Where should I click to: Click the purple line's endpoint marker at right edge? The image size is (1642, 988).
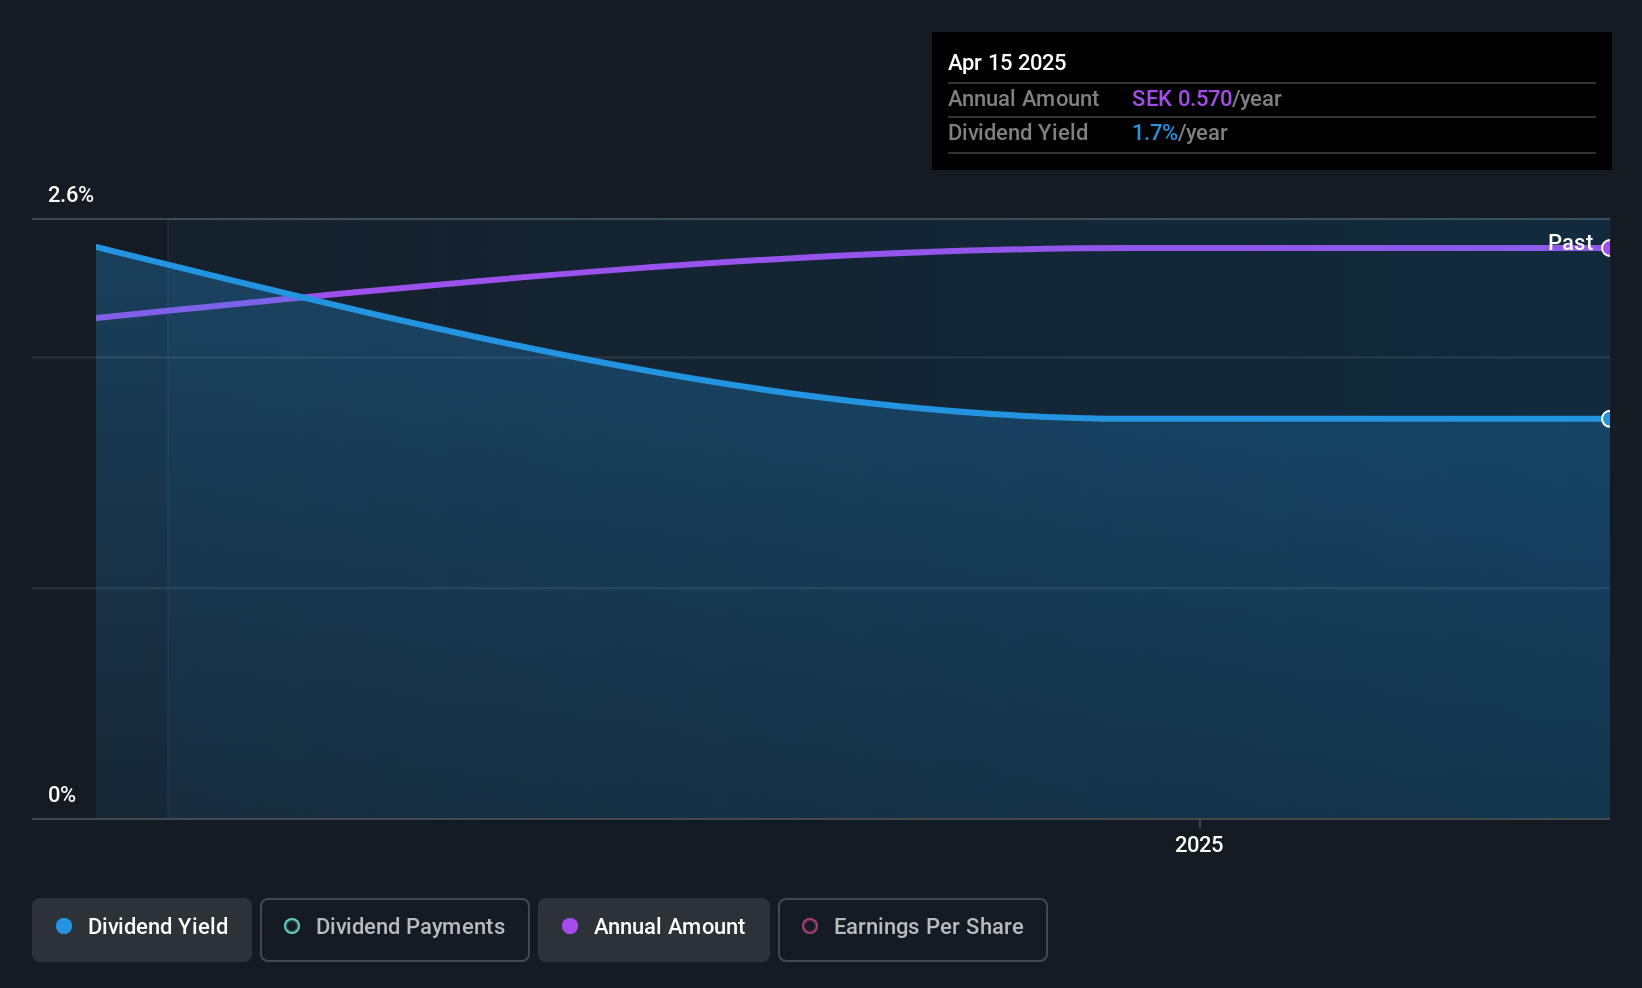point(1607,248)
